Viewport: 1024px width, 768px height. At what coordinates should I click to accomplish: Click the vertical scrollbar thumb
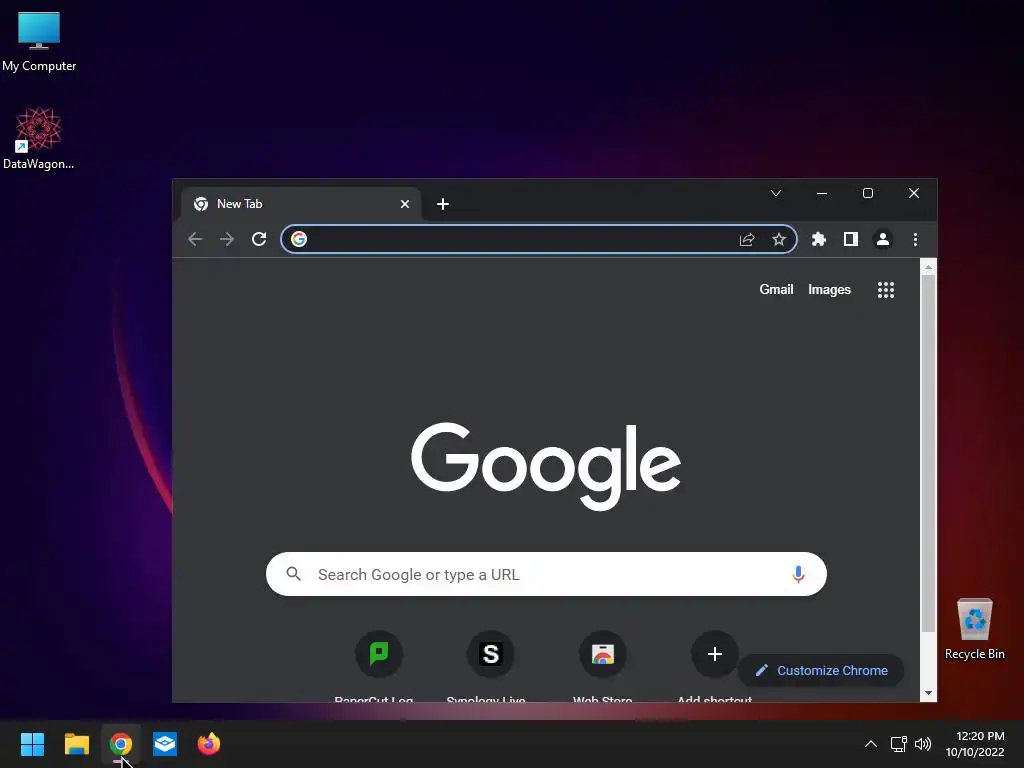tap(928, 453)
